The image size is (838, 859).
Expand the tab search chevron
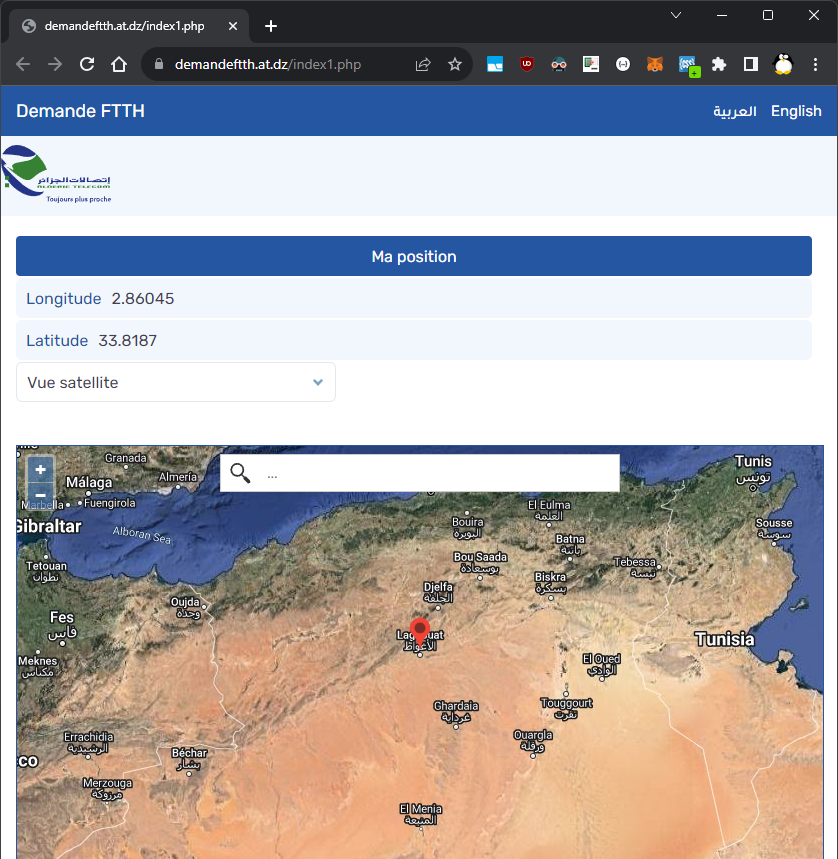pos(676,15)
